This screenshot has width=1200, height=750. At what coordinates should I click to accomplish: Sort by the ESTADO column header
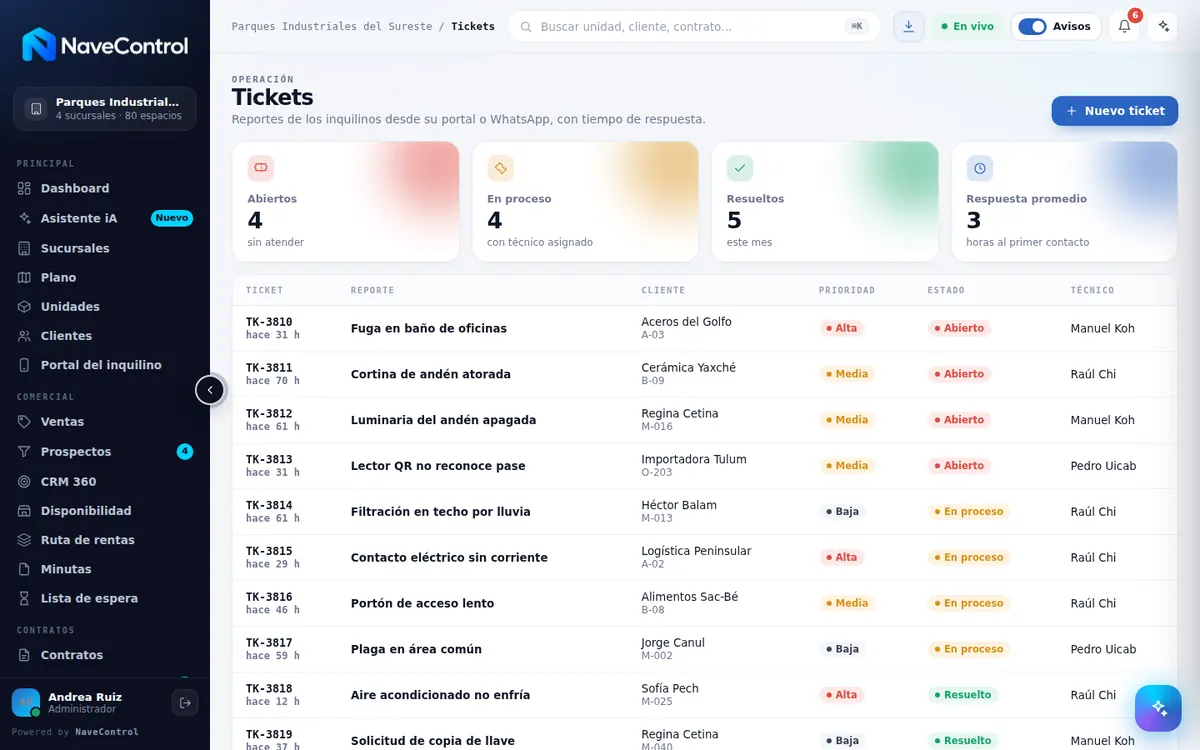click(946, 290)
